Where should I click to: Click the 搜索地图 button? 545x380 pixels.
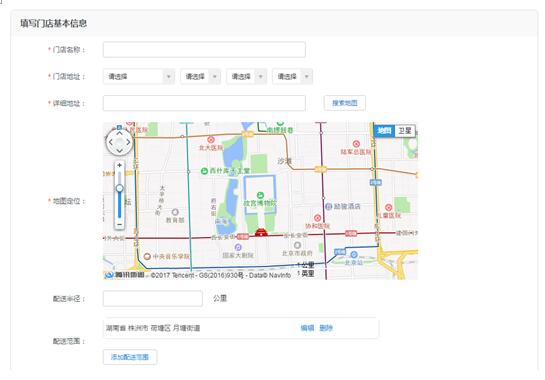pos(344,103)
